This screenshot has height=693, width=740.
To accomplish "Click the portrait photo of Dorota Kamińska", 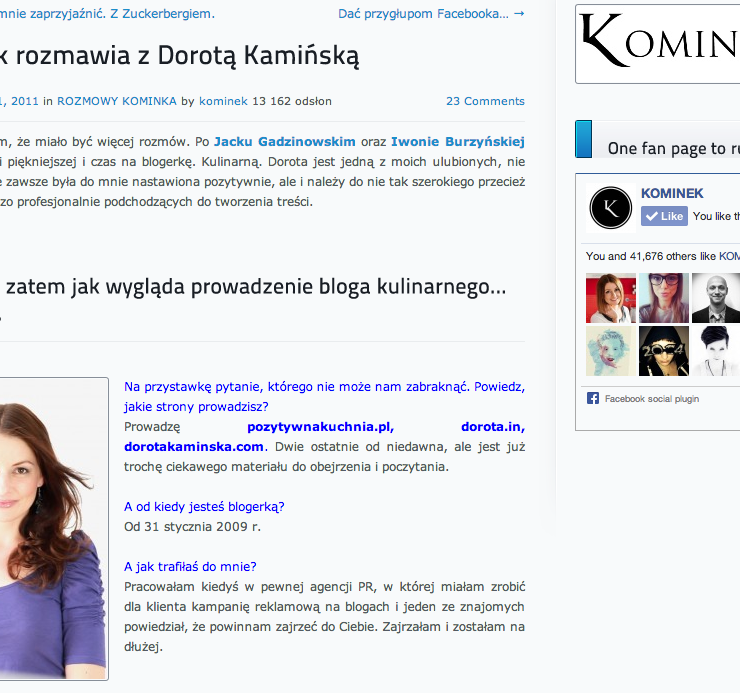I will [x=53, y=529].
